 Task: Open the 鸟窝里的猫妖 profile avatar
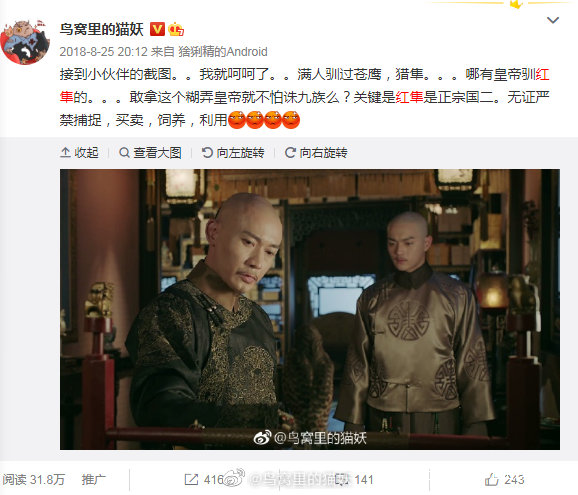tap(25, 42)
